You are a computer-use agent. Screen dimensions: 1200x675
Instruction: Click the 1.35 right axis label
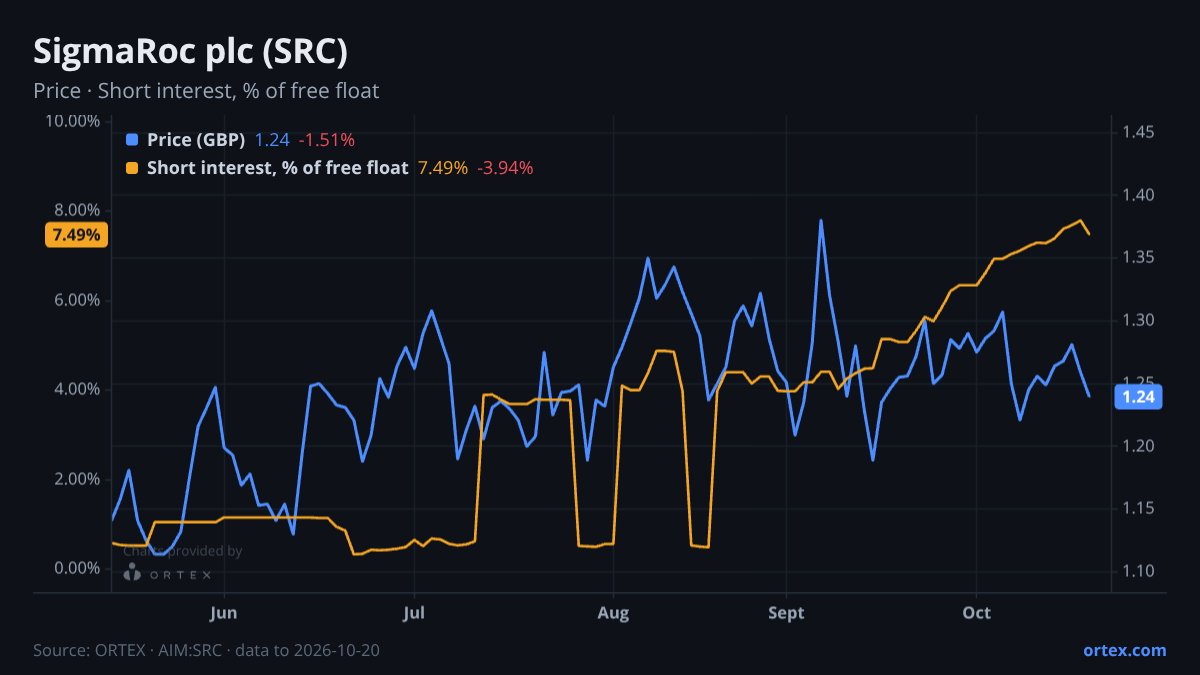click(x=1138, y=258)
